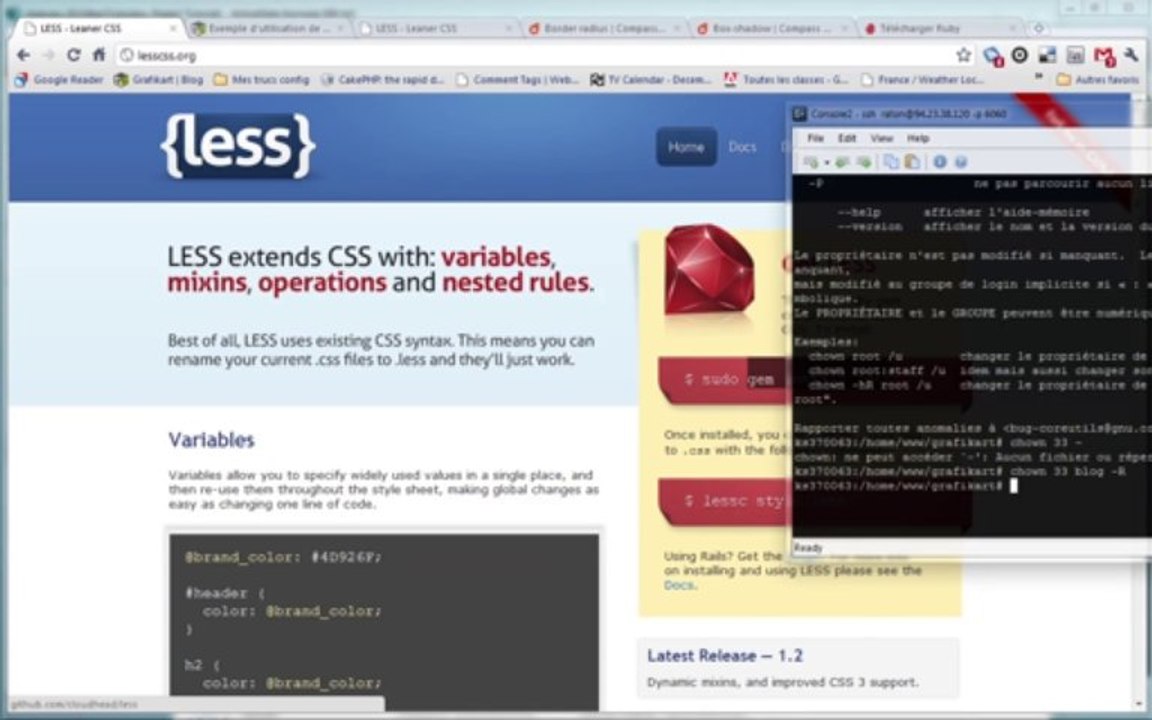Click the blue info icon in Console2
The width and height of the screenshot is (1152, 720).
[x=940, y=162]
